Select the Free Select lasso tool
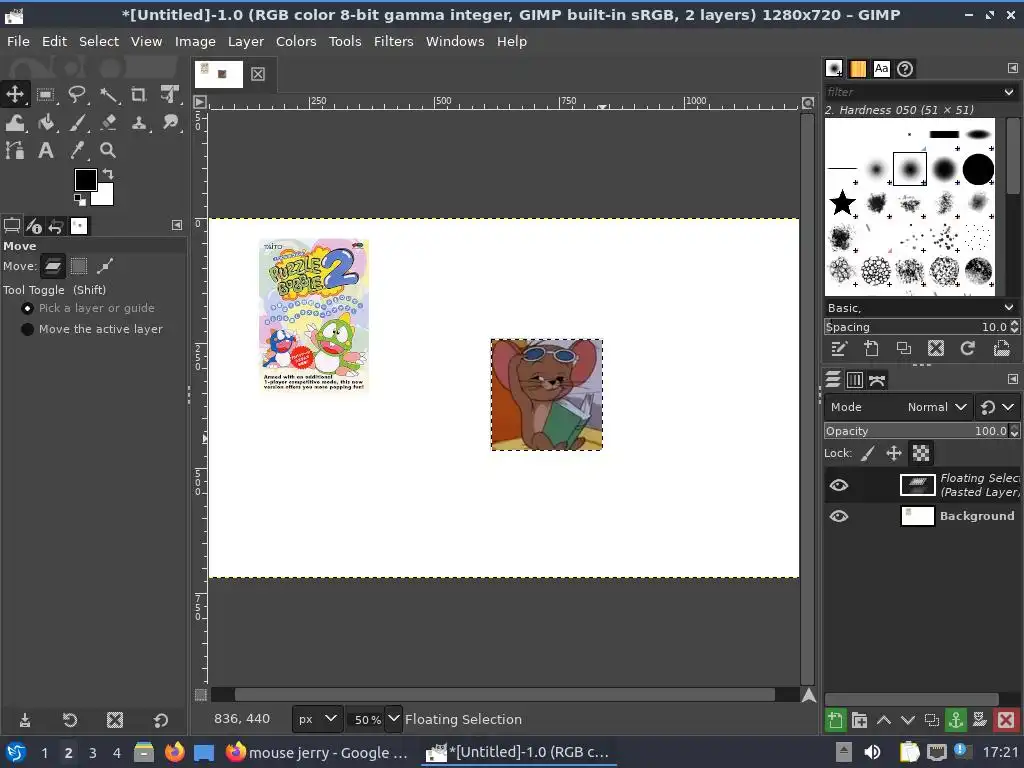1024x768 pixels. [x=77, y=95]
